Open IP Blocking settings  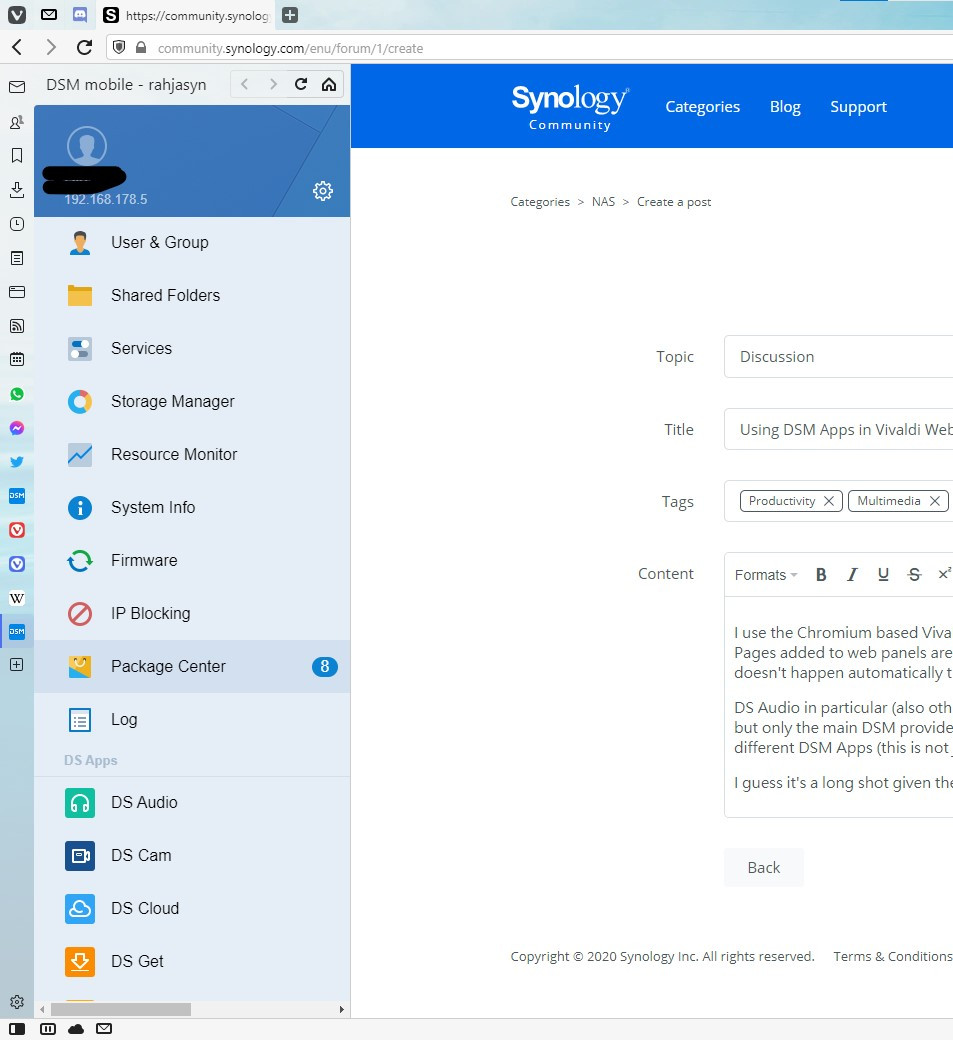[148, 613]
